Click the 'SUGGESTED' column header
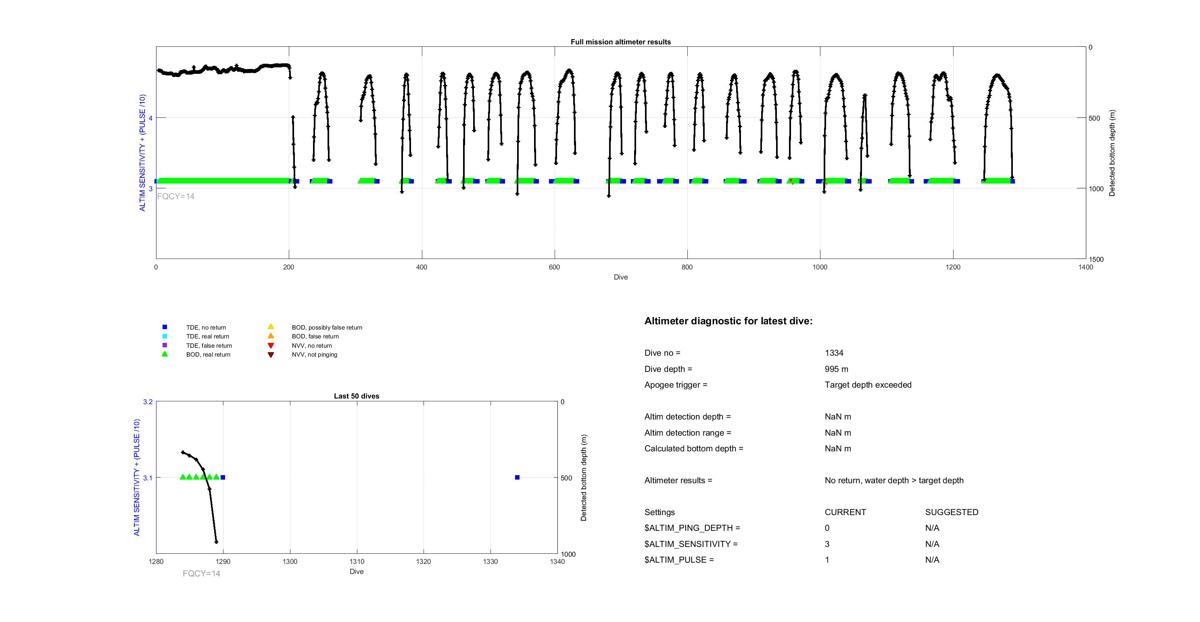Viewport: 1200px width, 622px height. point(952,512)
